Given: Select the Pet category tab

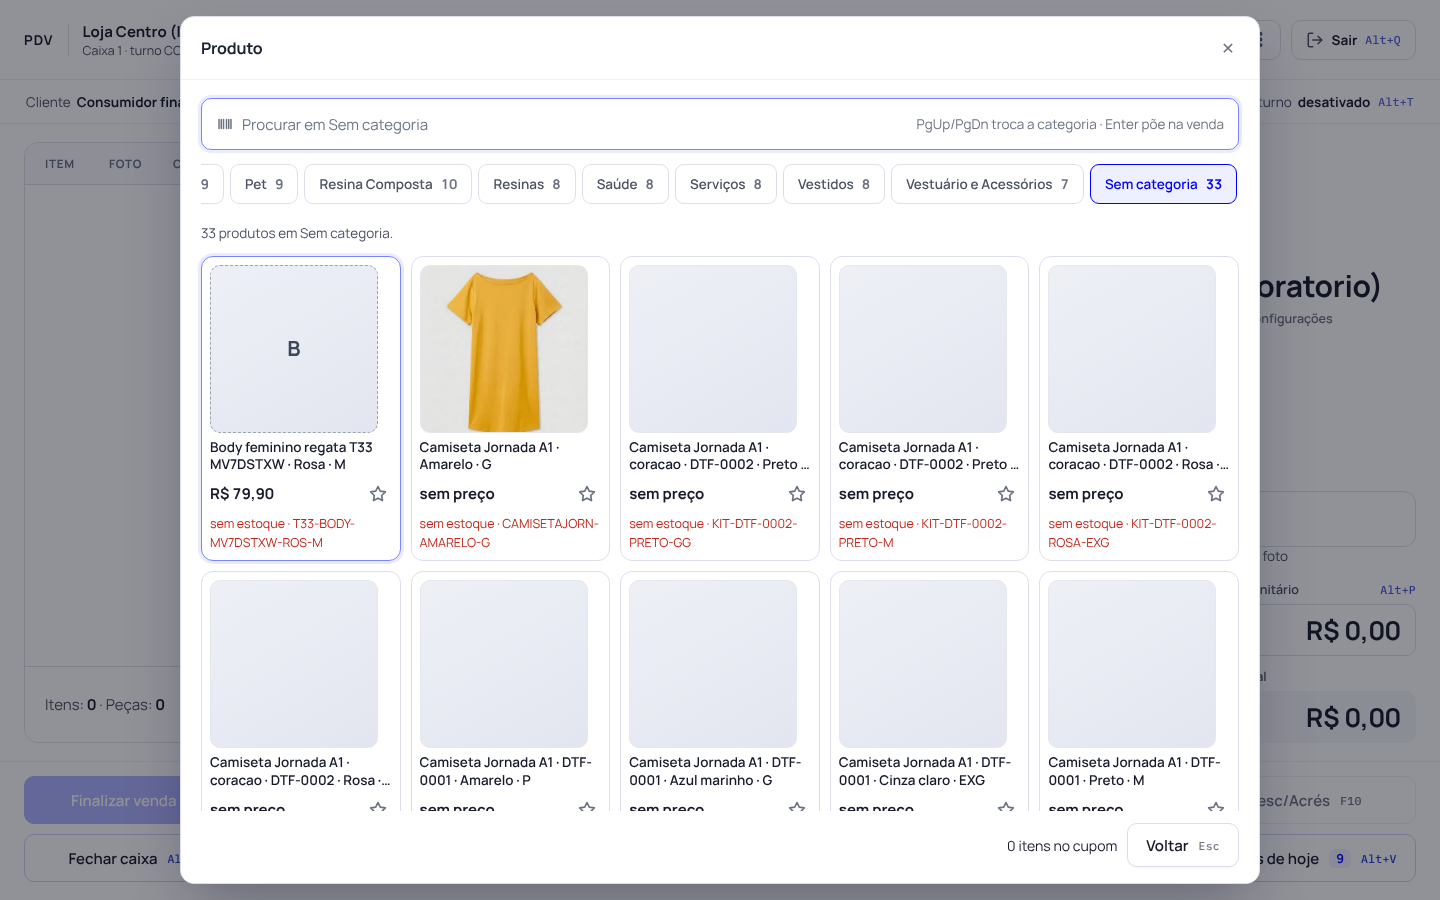Looking at the screenshot, I should (264, 184).
